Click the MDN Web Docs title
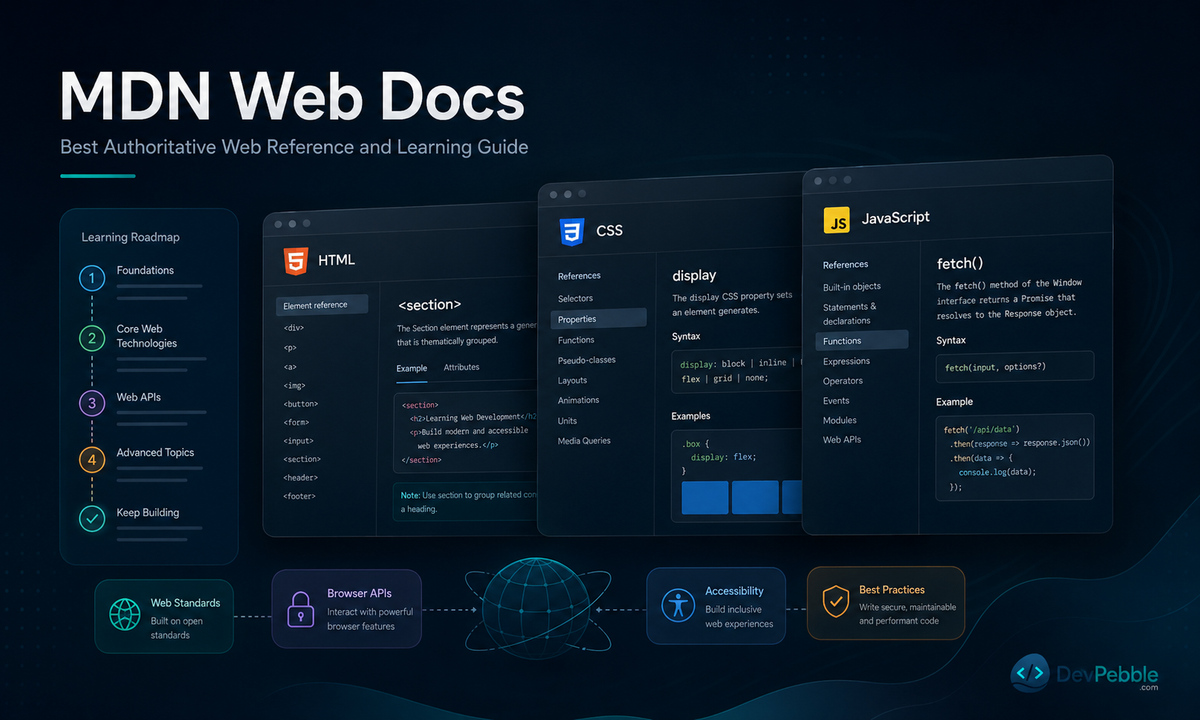 pyautogui.click(x=292, y=97)
